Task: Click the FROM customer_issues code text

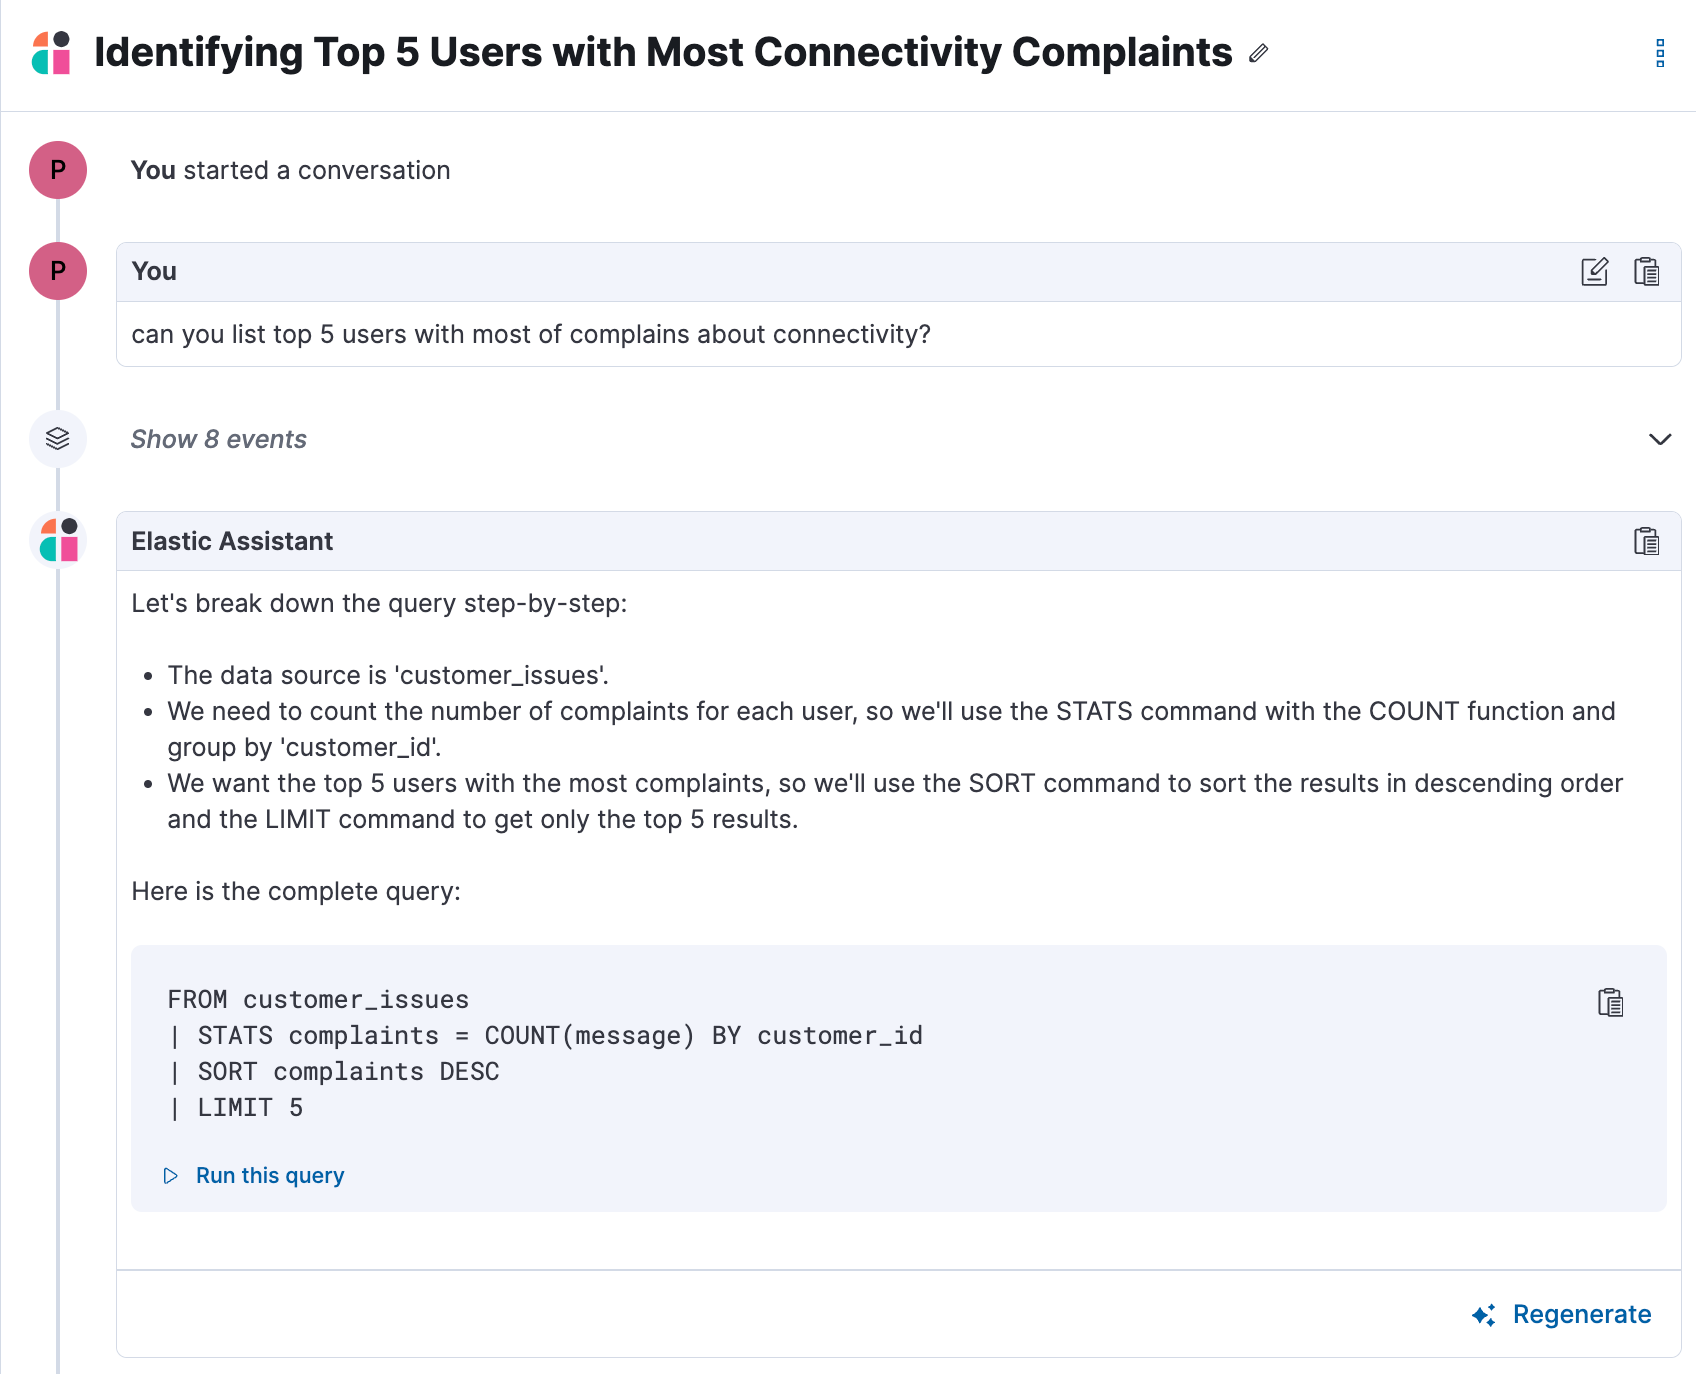Action: pyautogui.click(x=318, y=1000)
